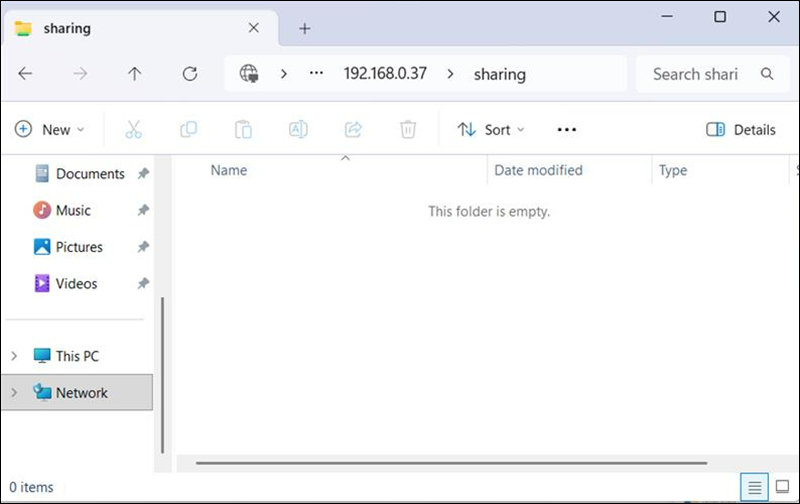800x504 pixels.
Task: Click the Cut scissors icon
Action: pos(133,130)
